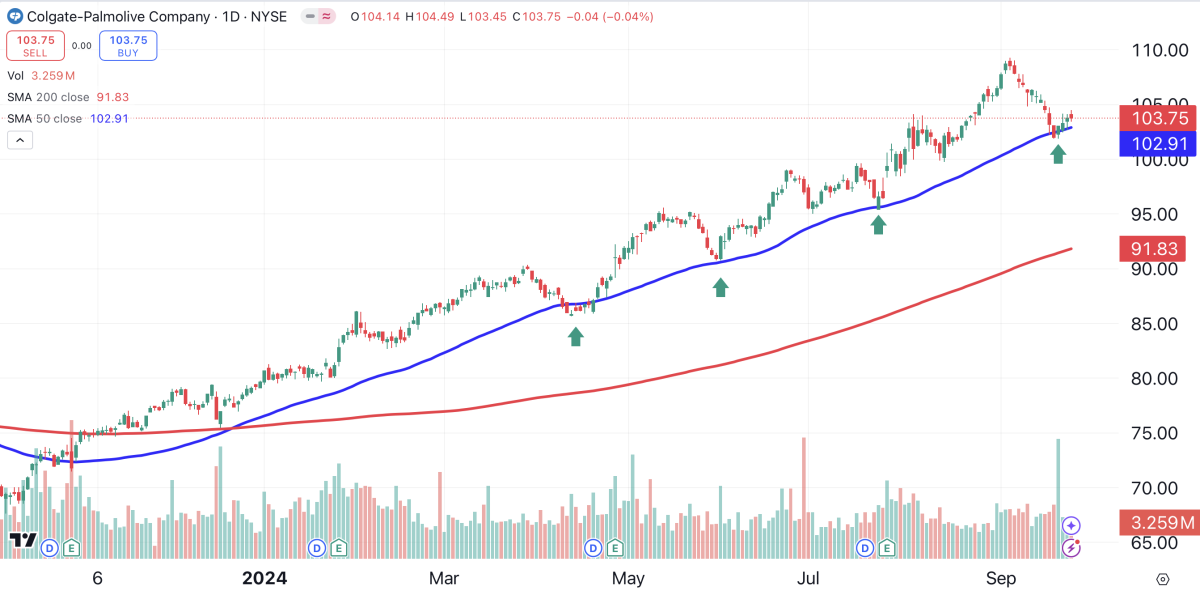Enable the pink approximate-data toggle in the header
1200x595 pixels.
click(x=325, y=17)
